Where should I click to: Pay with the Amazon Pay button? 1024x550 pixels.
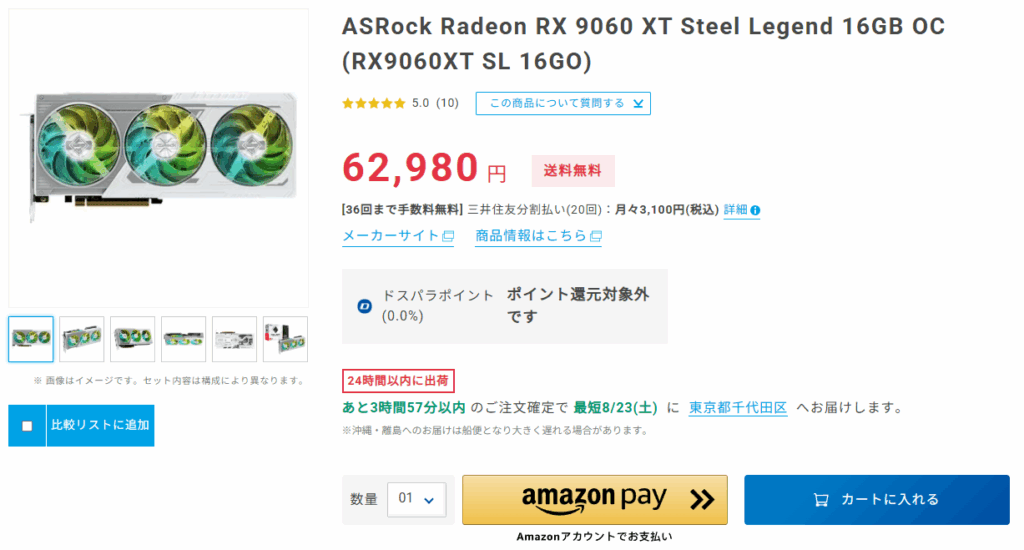coord(595,500)
